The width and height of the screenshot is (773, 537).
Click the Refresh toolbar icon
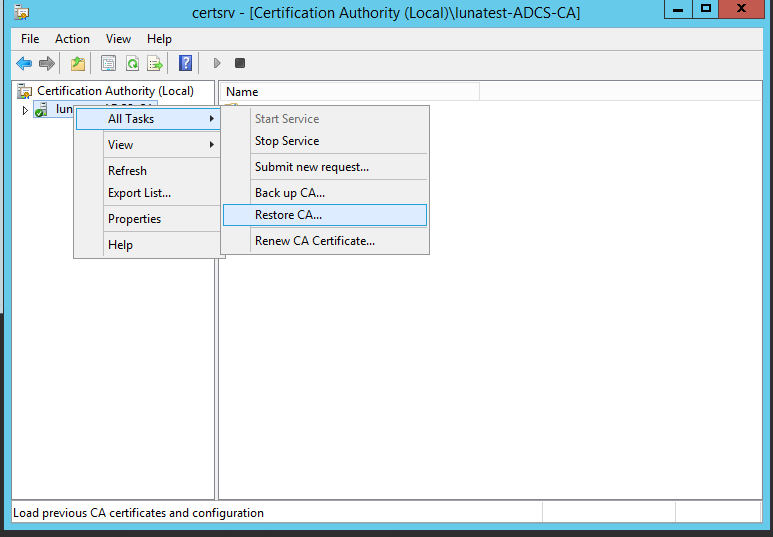132,63
